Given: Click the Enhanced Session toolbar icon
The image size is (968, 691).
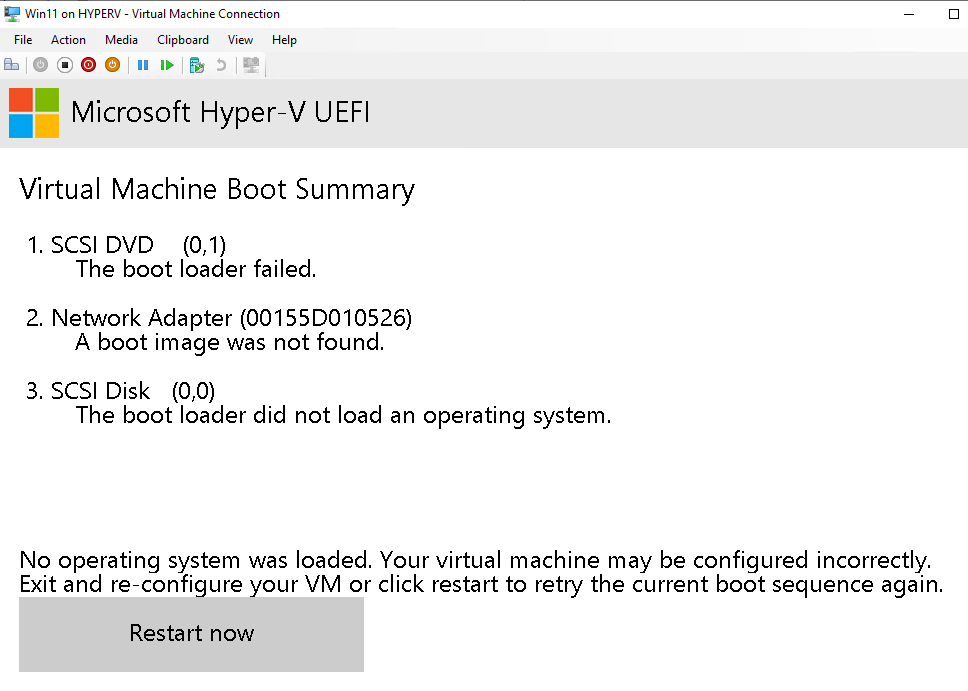Looking at the screenshot, I should (x=251, y=65).
